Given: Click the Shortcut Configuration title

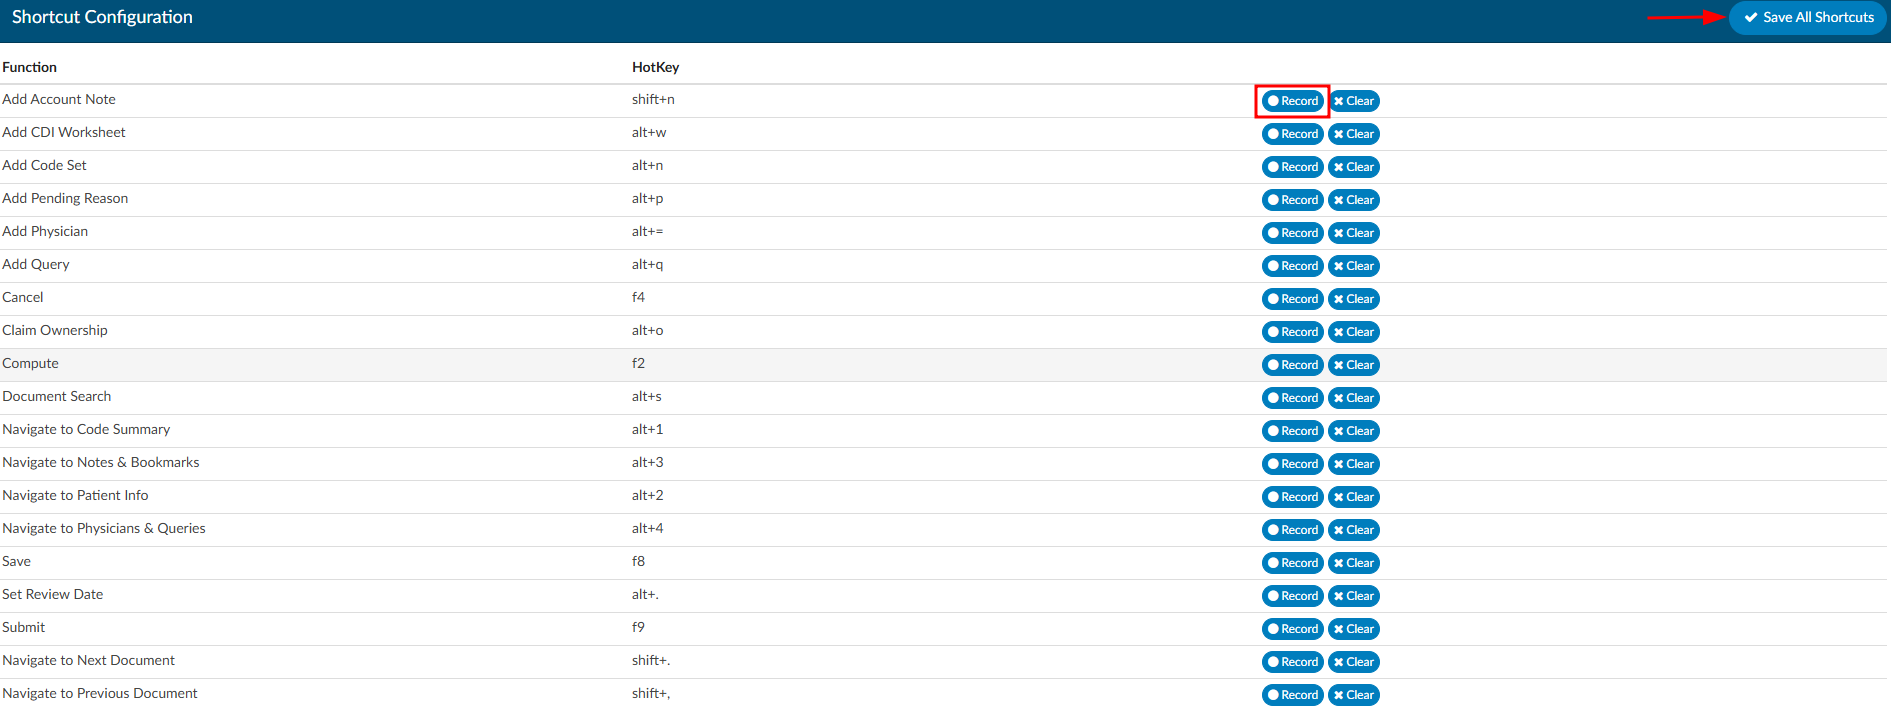Looking at the screenshot, I should pyautogui.click(x=102, y=17).
